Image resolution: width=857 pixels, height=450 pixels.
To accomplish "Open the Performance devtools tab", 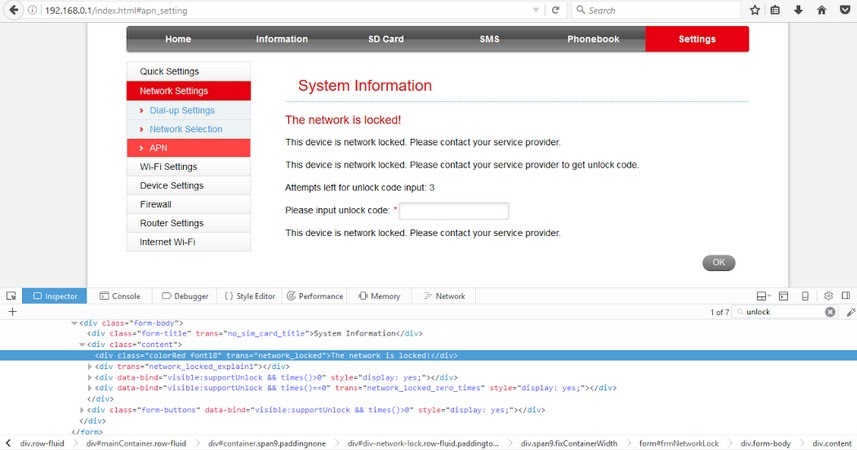I will click(315, 296).
